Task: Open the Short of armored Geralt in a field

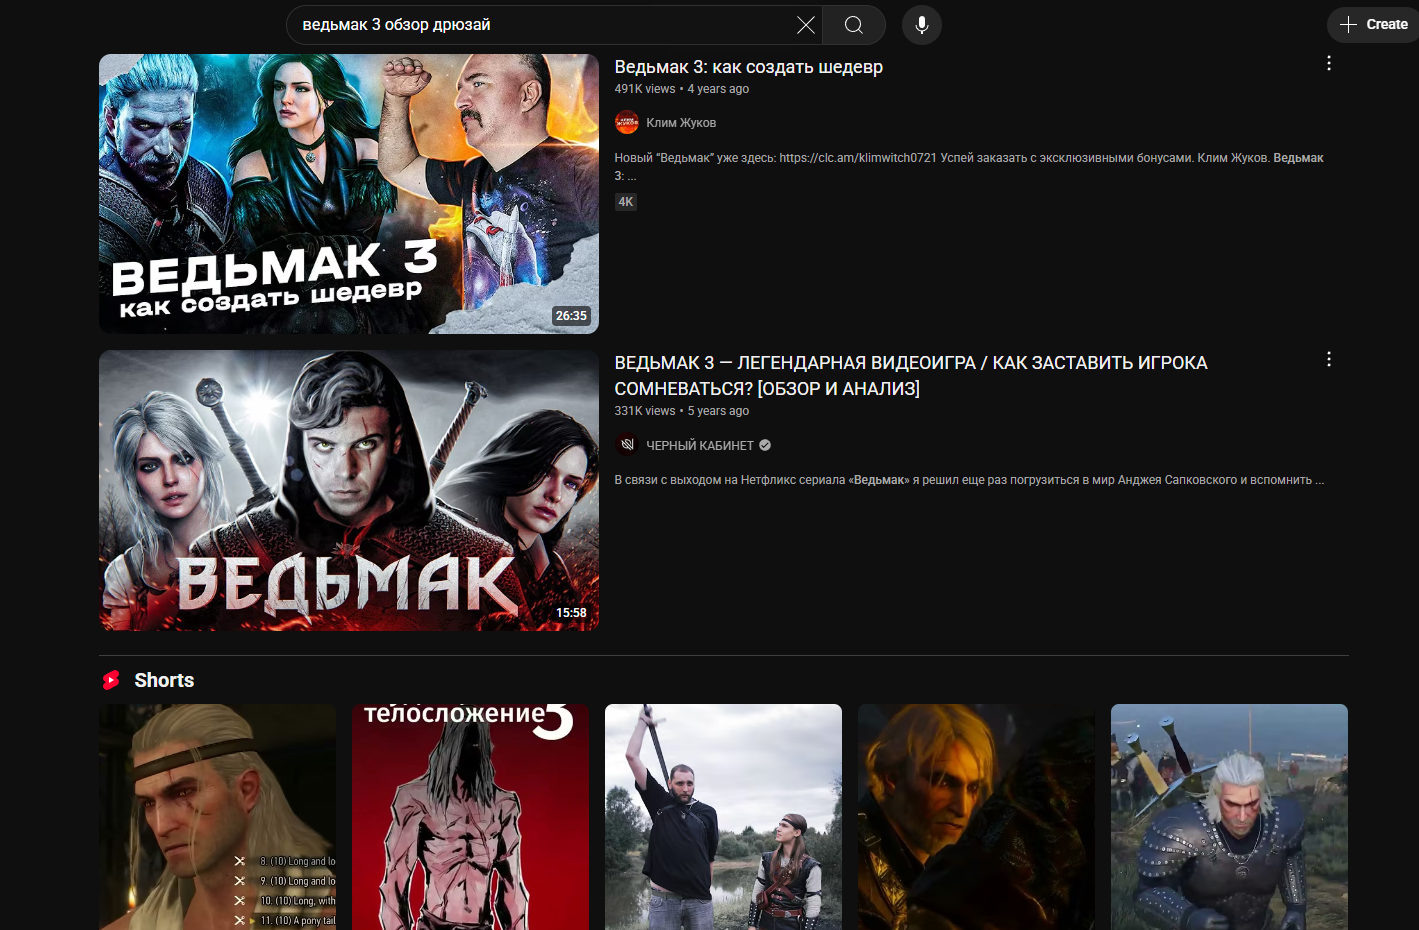Action: 1230,817
